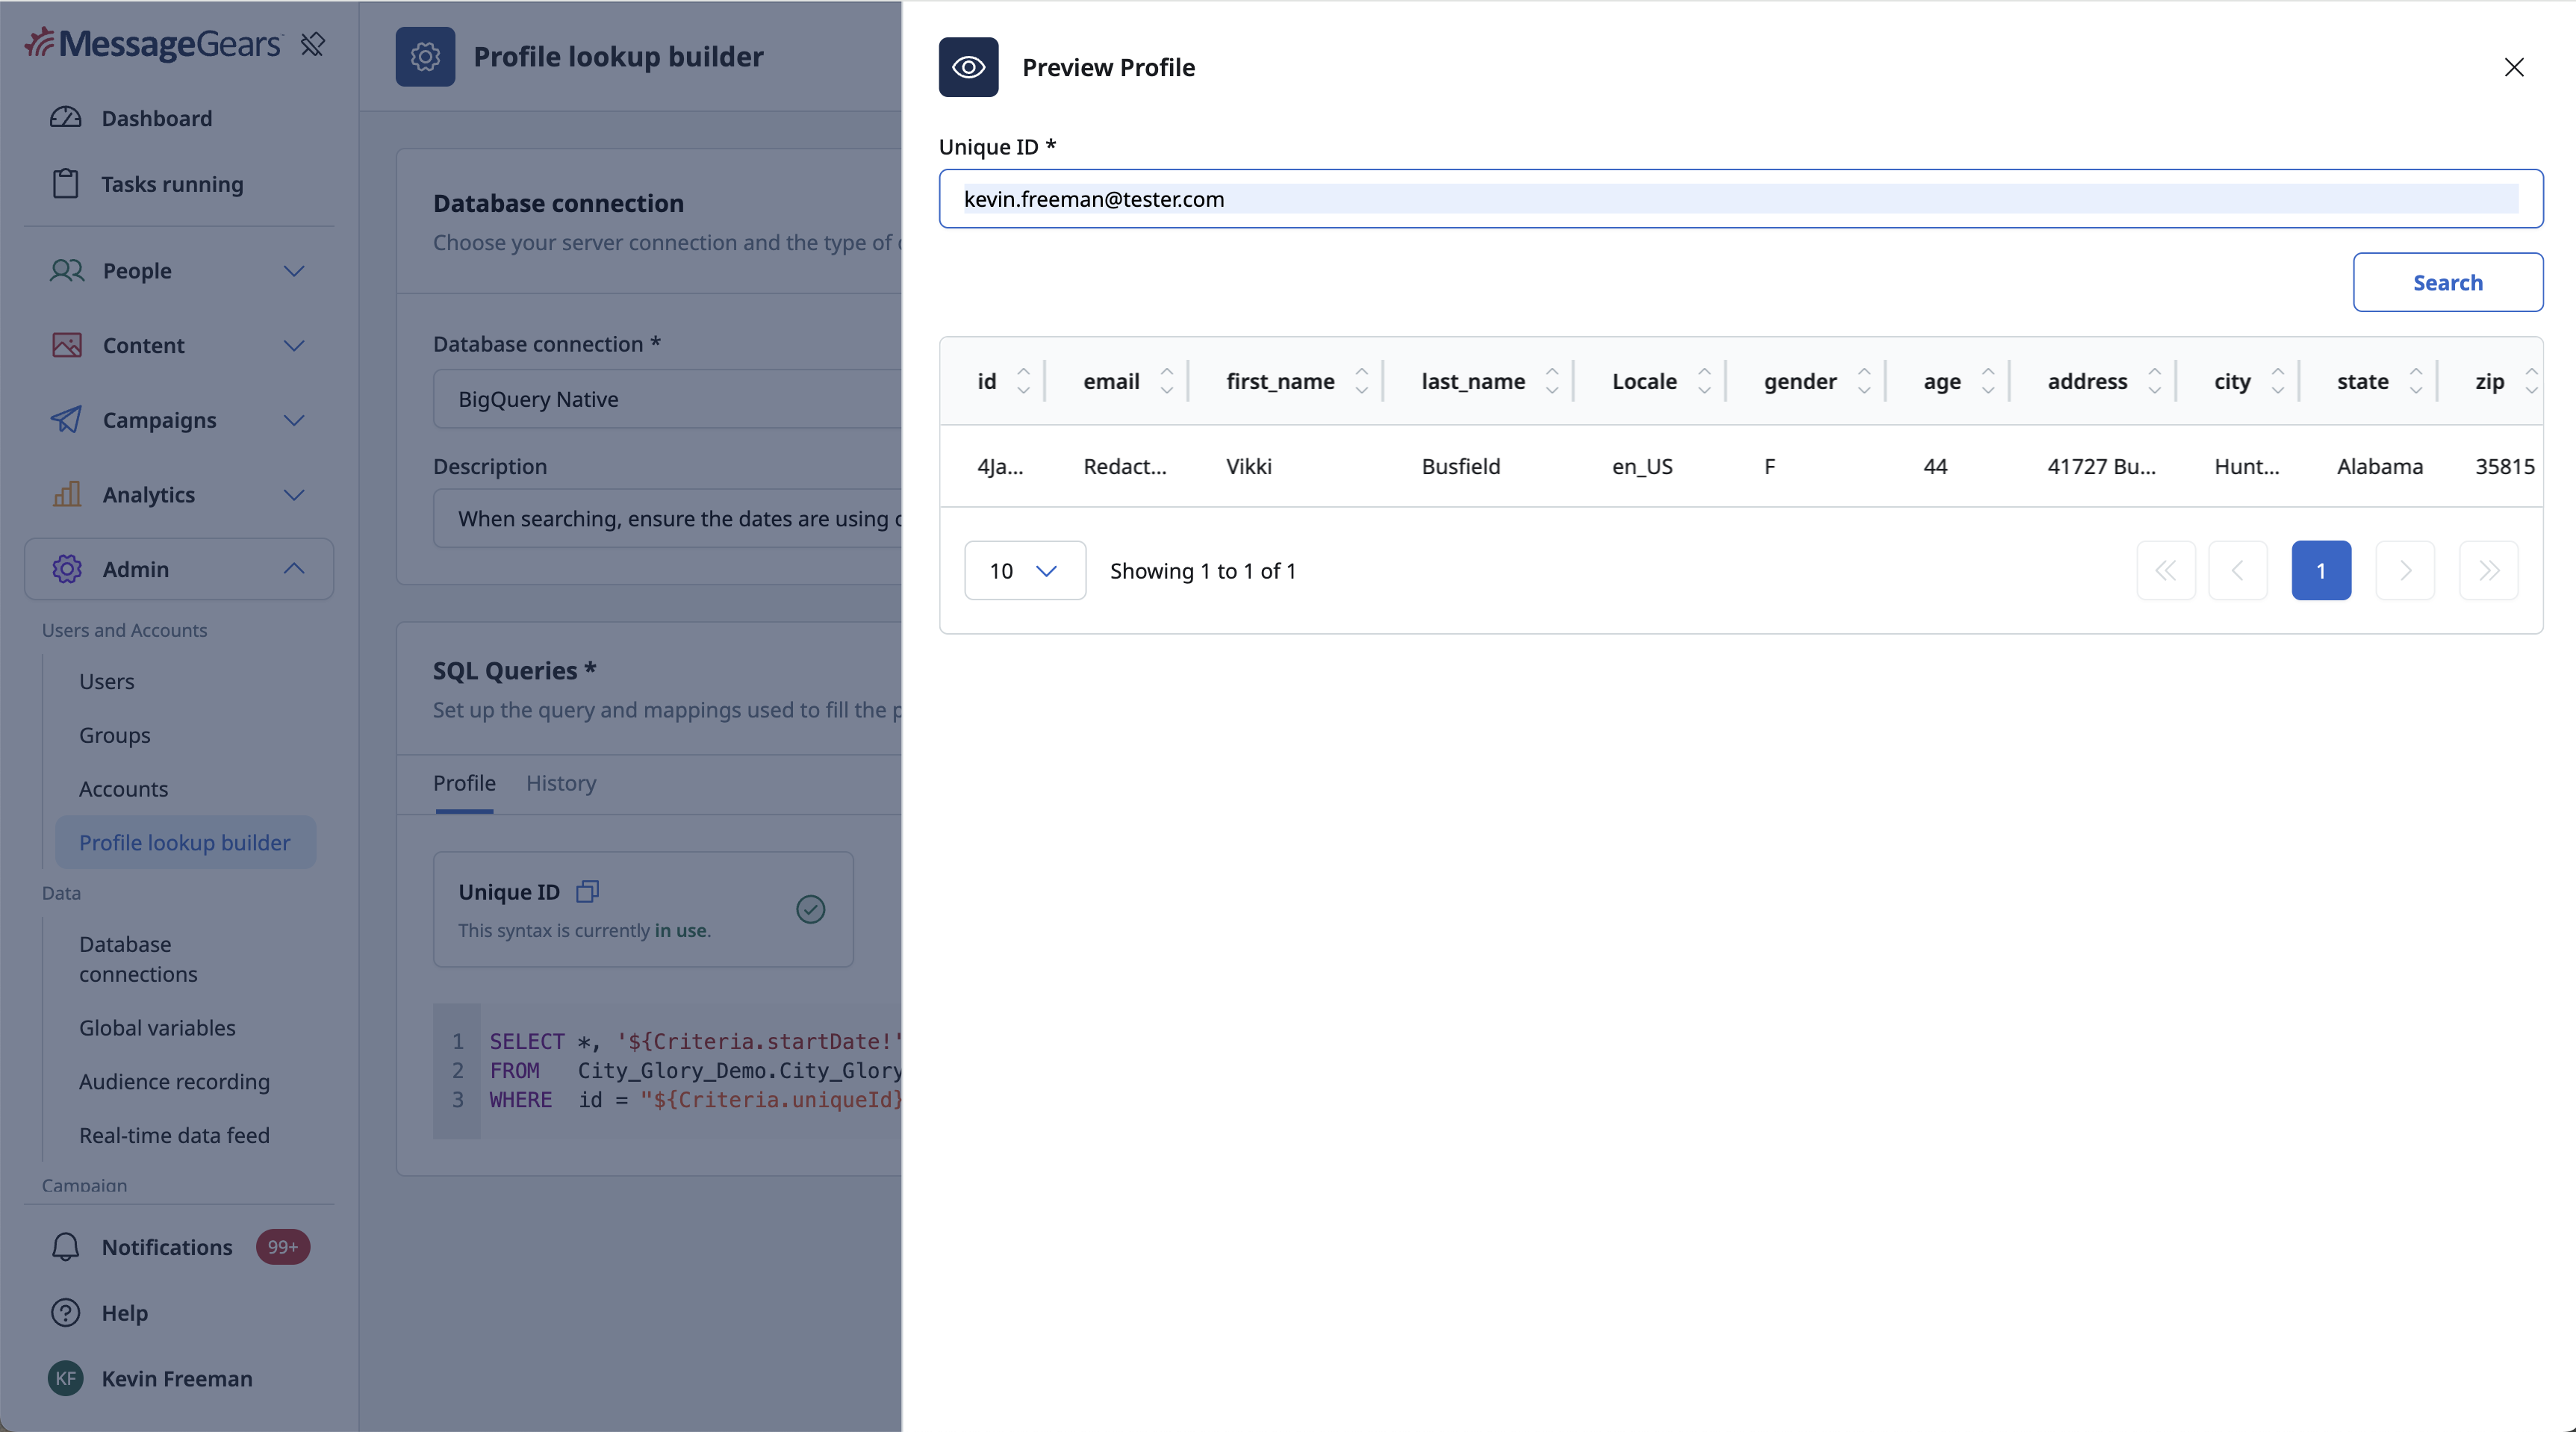Click the SQL query editor
2576x1432 pixels.
[668, 1071]
